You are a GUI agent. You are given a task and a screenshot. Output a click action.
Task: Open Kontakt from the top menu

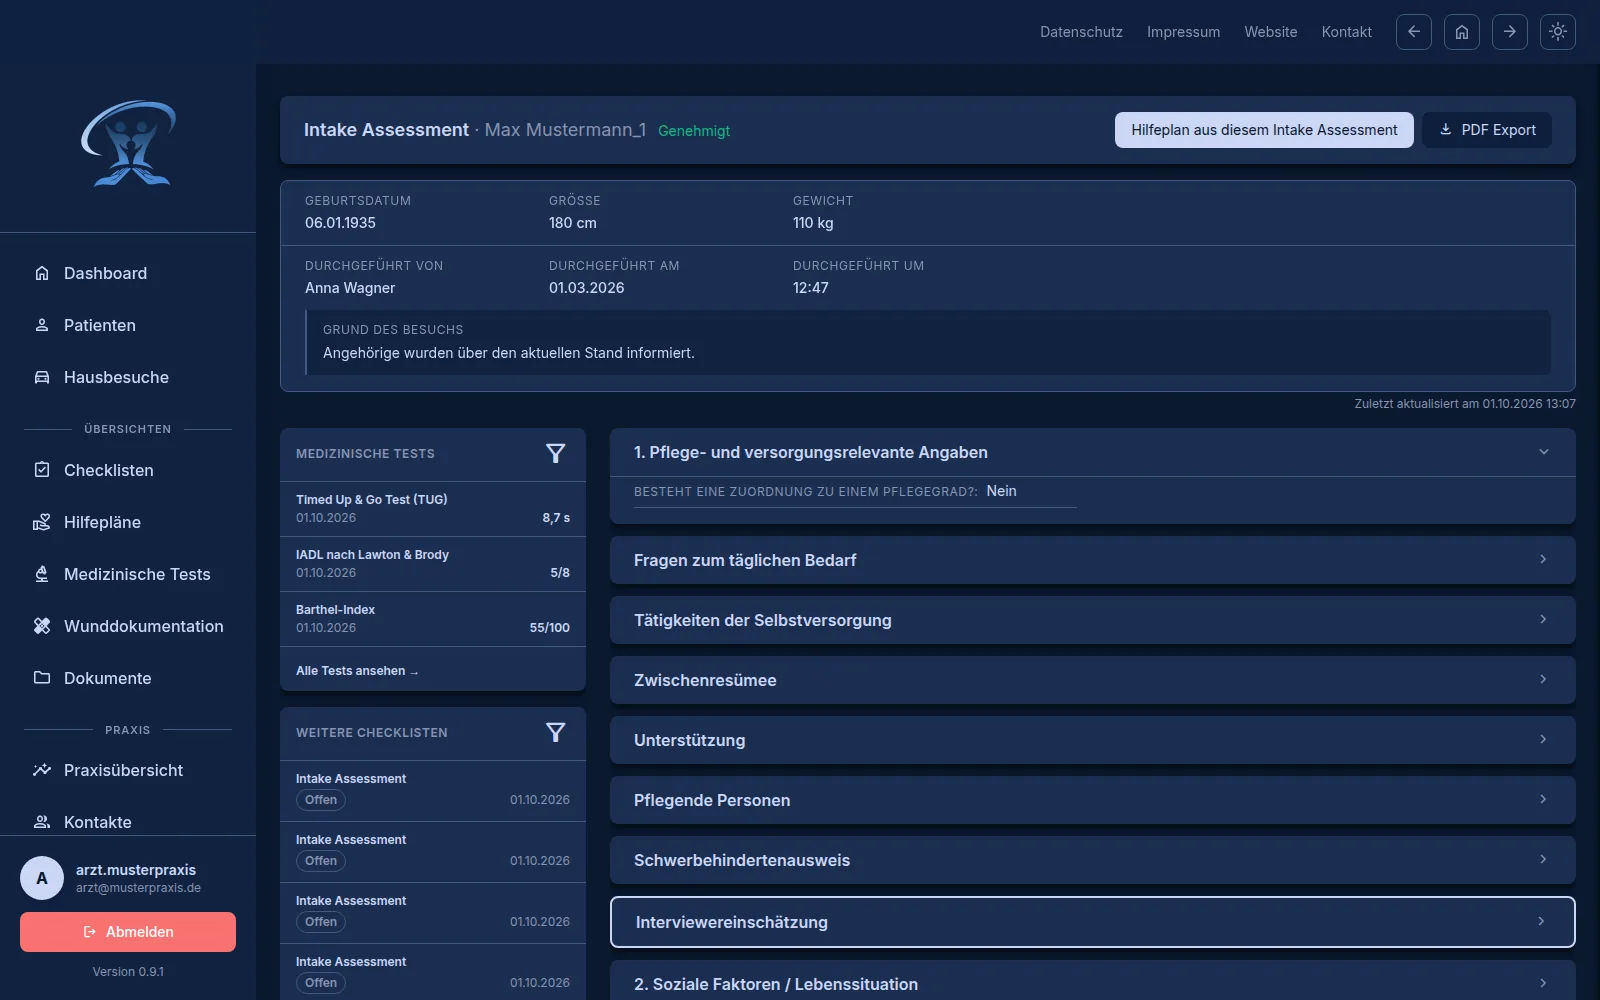[x=1347, y=32]
